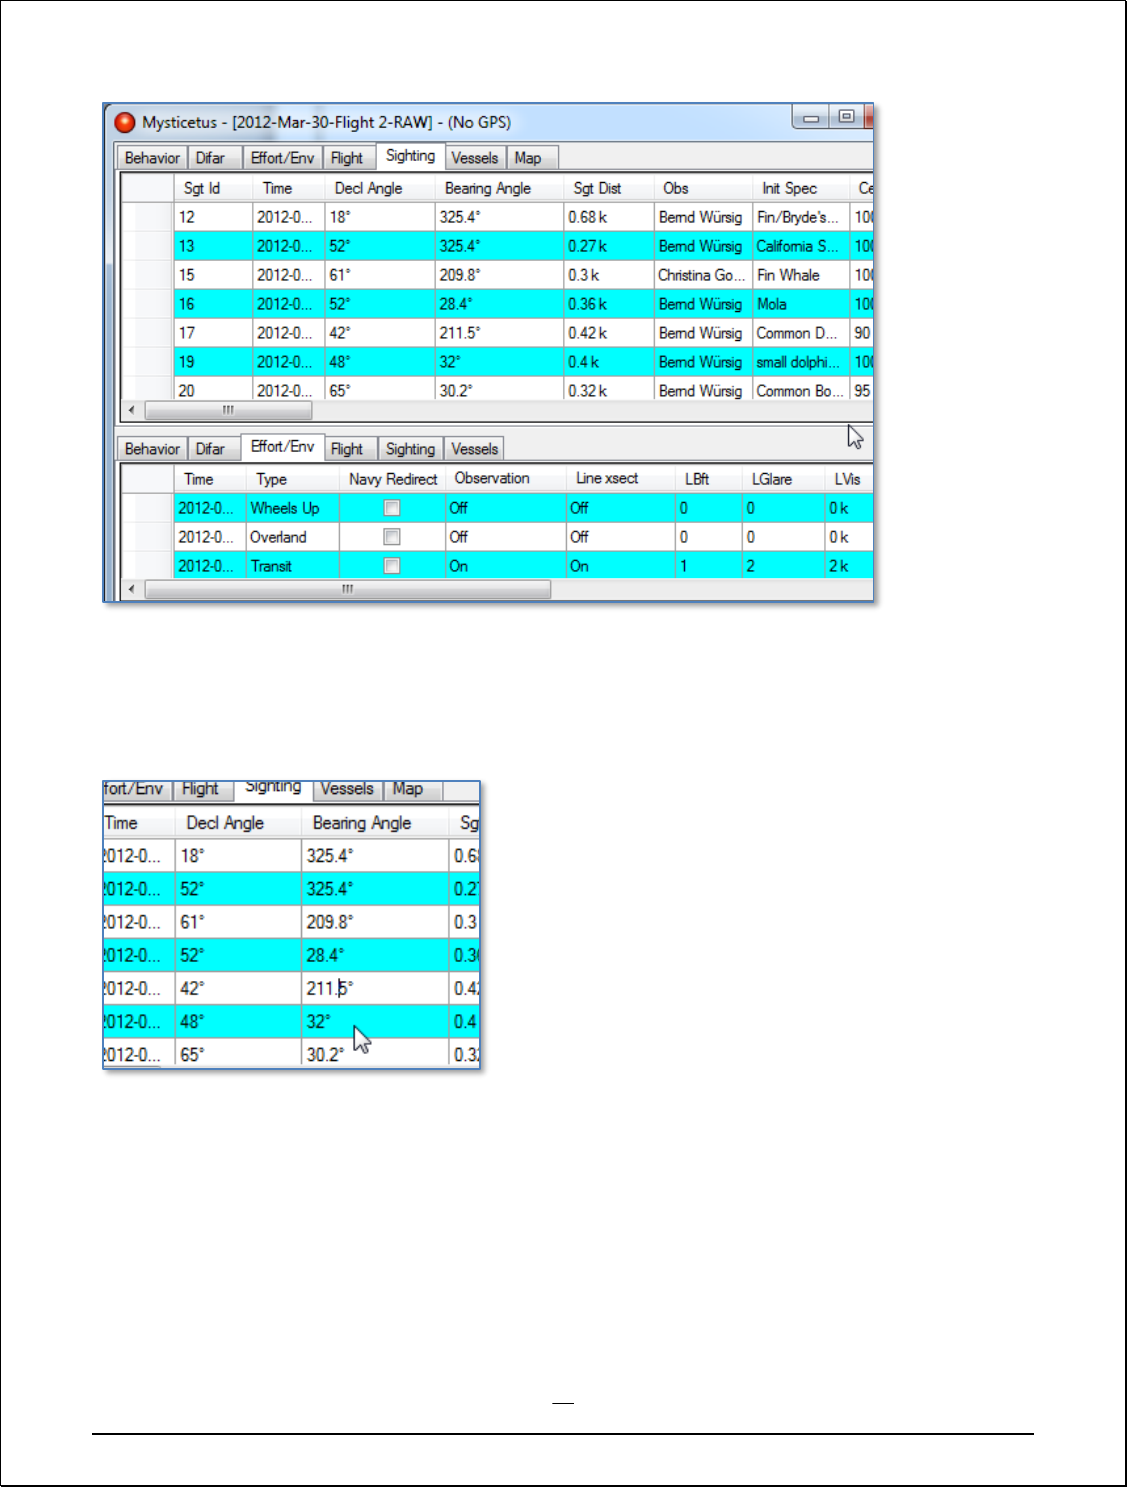Image resolution: width=1127 pixels, height=1487 pixels.
Task: Click the 211.5° cell in zoomed table
Action: point(375,988)
